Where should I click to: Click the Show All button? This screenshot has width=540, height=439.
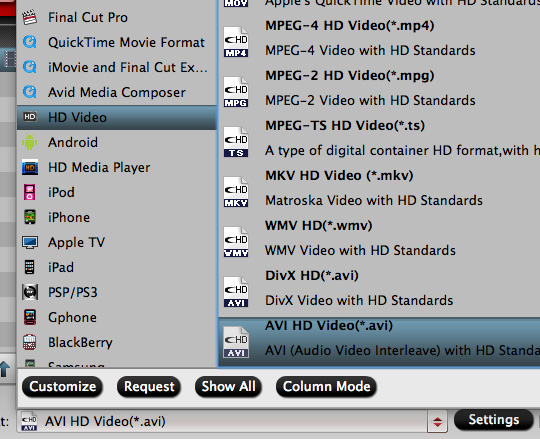click(x=228, y=386)
